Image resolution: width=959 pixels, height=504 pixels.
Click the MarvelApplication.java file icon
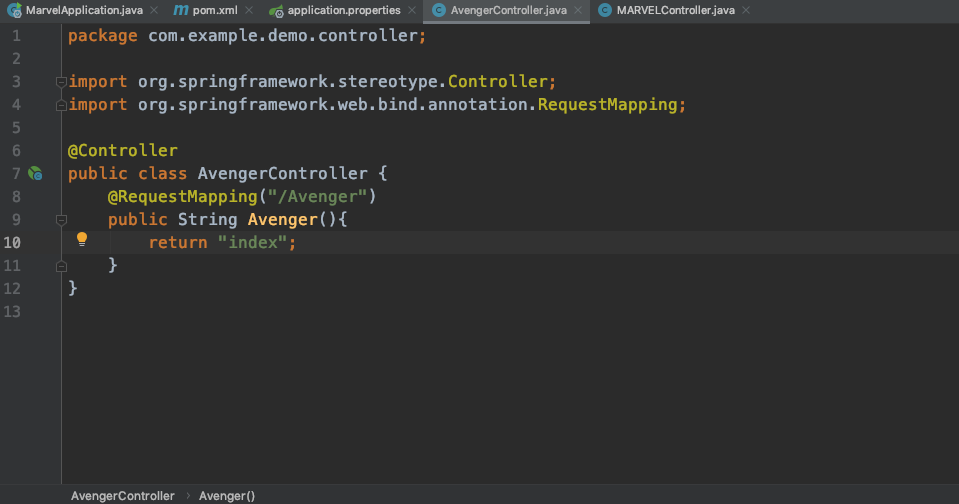14,10
